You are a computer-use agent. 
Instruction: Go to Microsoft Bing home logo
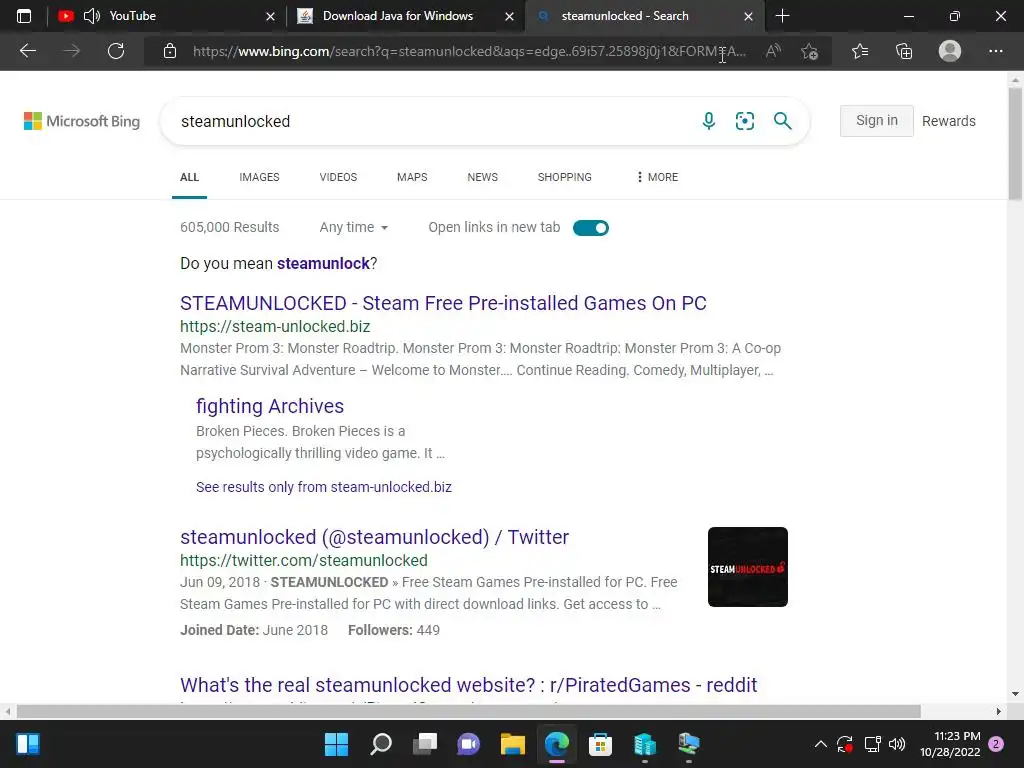tap(82, 121)
